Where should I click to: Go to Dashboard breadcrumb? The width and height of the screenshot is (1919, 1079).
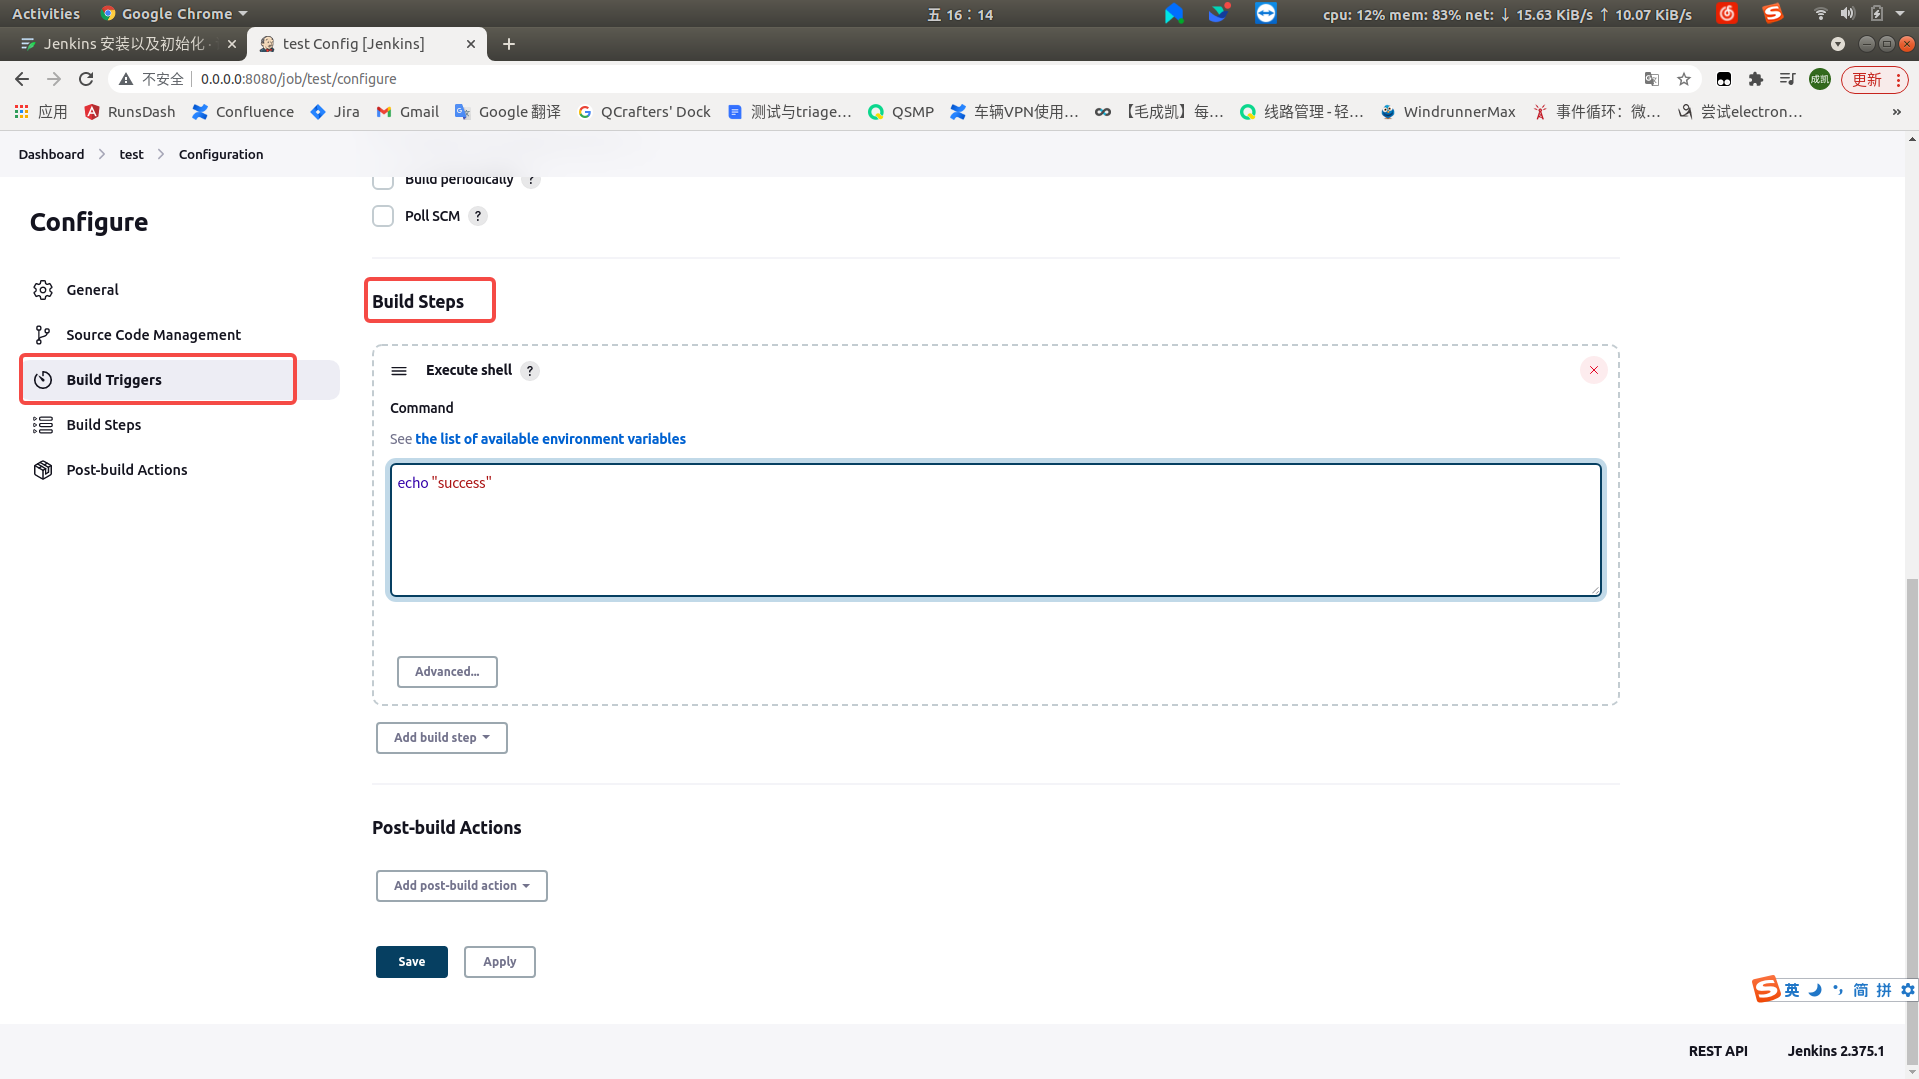pyautogui.click(x=51, y=154)
